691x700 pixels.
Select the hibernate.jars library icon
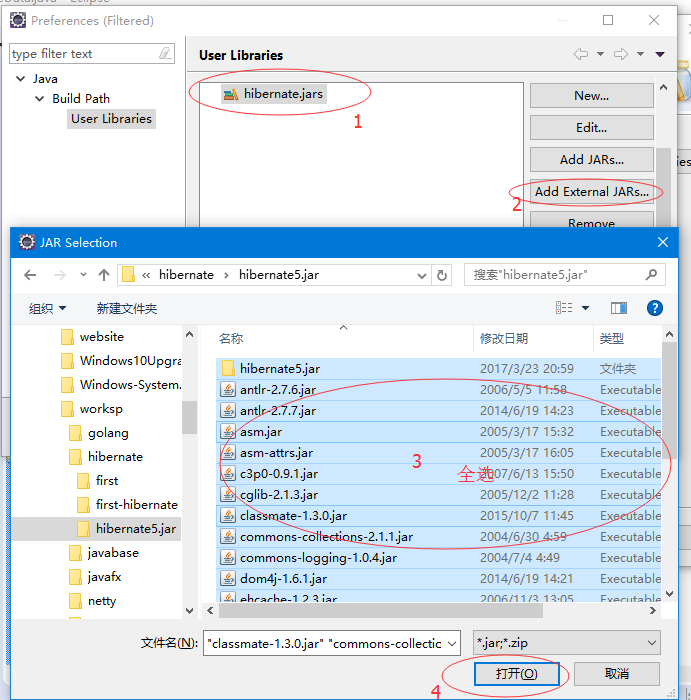point(231,94)
